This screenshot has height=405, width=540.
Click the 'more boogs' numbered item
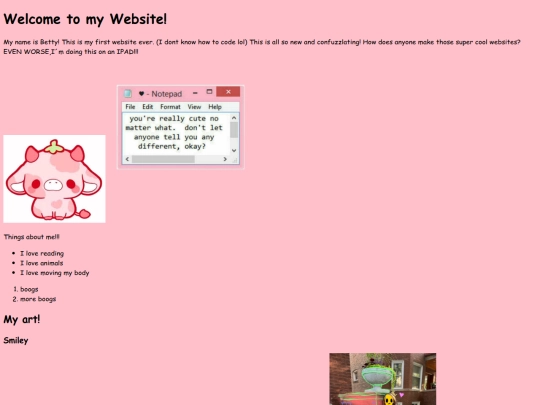(x=38, y=299)
